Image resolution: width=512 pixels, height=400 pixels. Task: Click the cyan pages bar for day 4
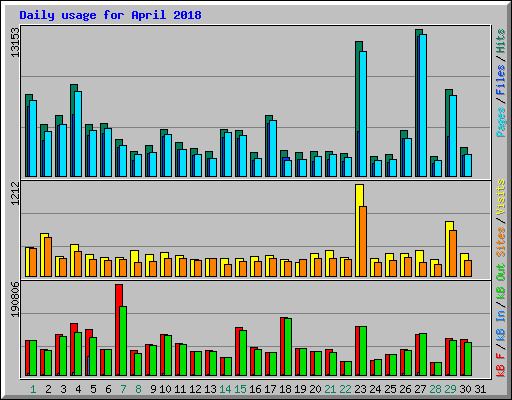coord(79,134)
